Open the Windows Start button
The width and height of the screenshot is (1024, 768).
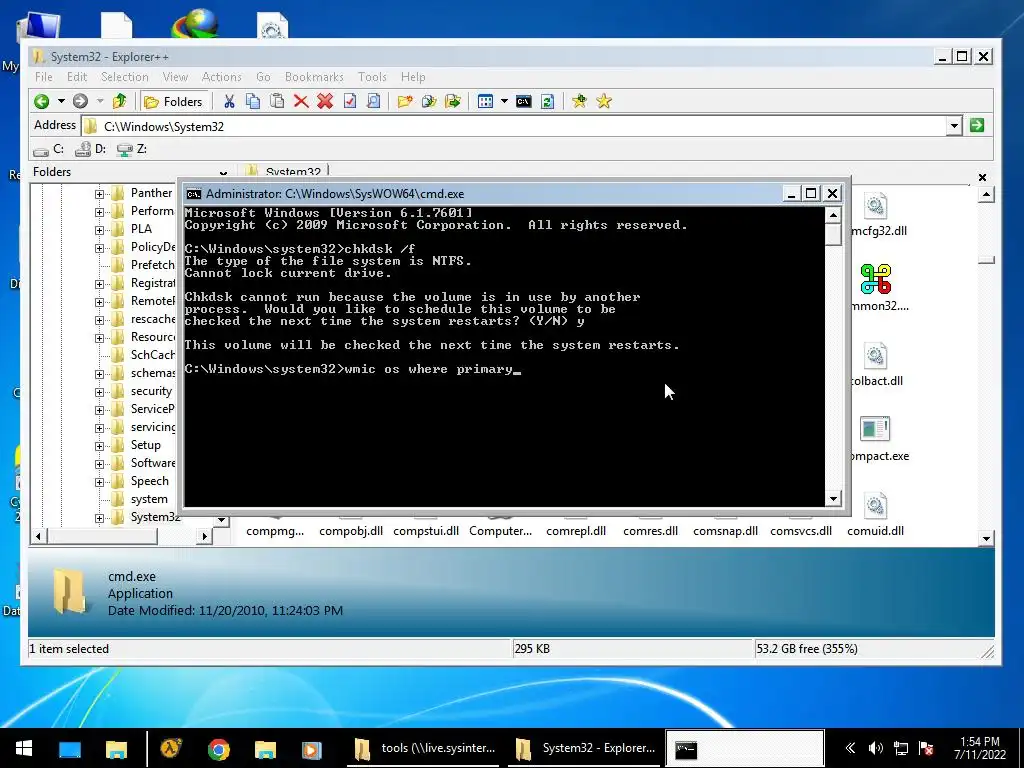point(24,748)
